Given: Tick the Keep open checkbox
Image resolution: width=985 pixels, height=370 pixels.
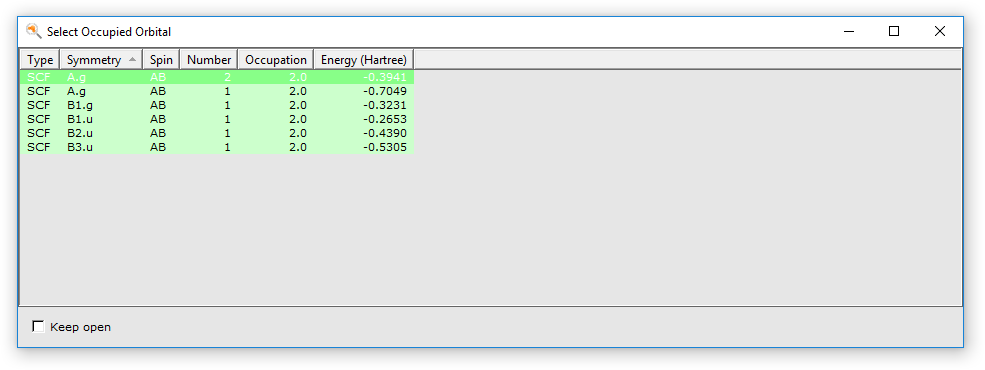Looking at the screenshot, I should click(38, 327).
